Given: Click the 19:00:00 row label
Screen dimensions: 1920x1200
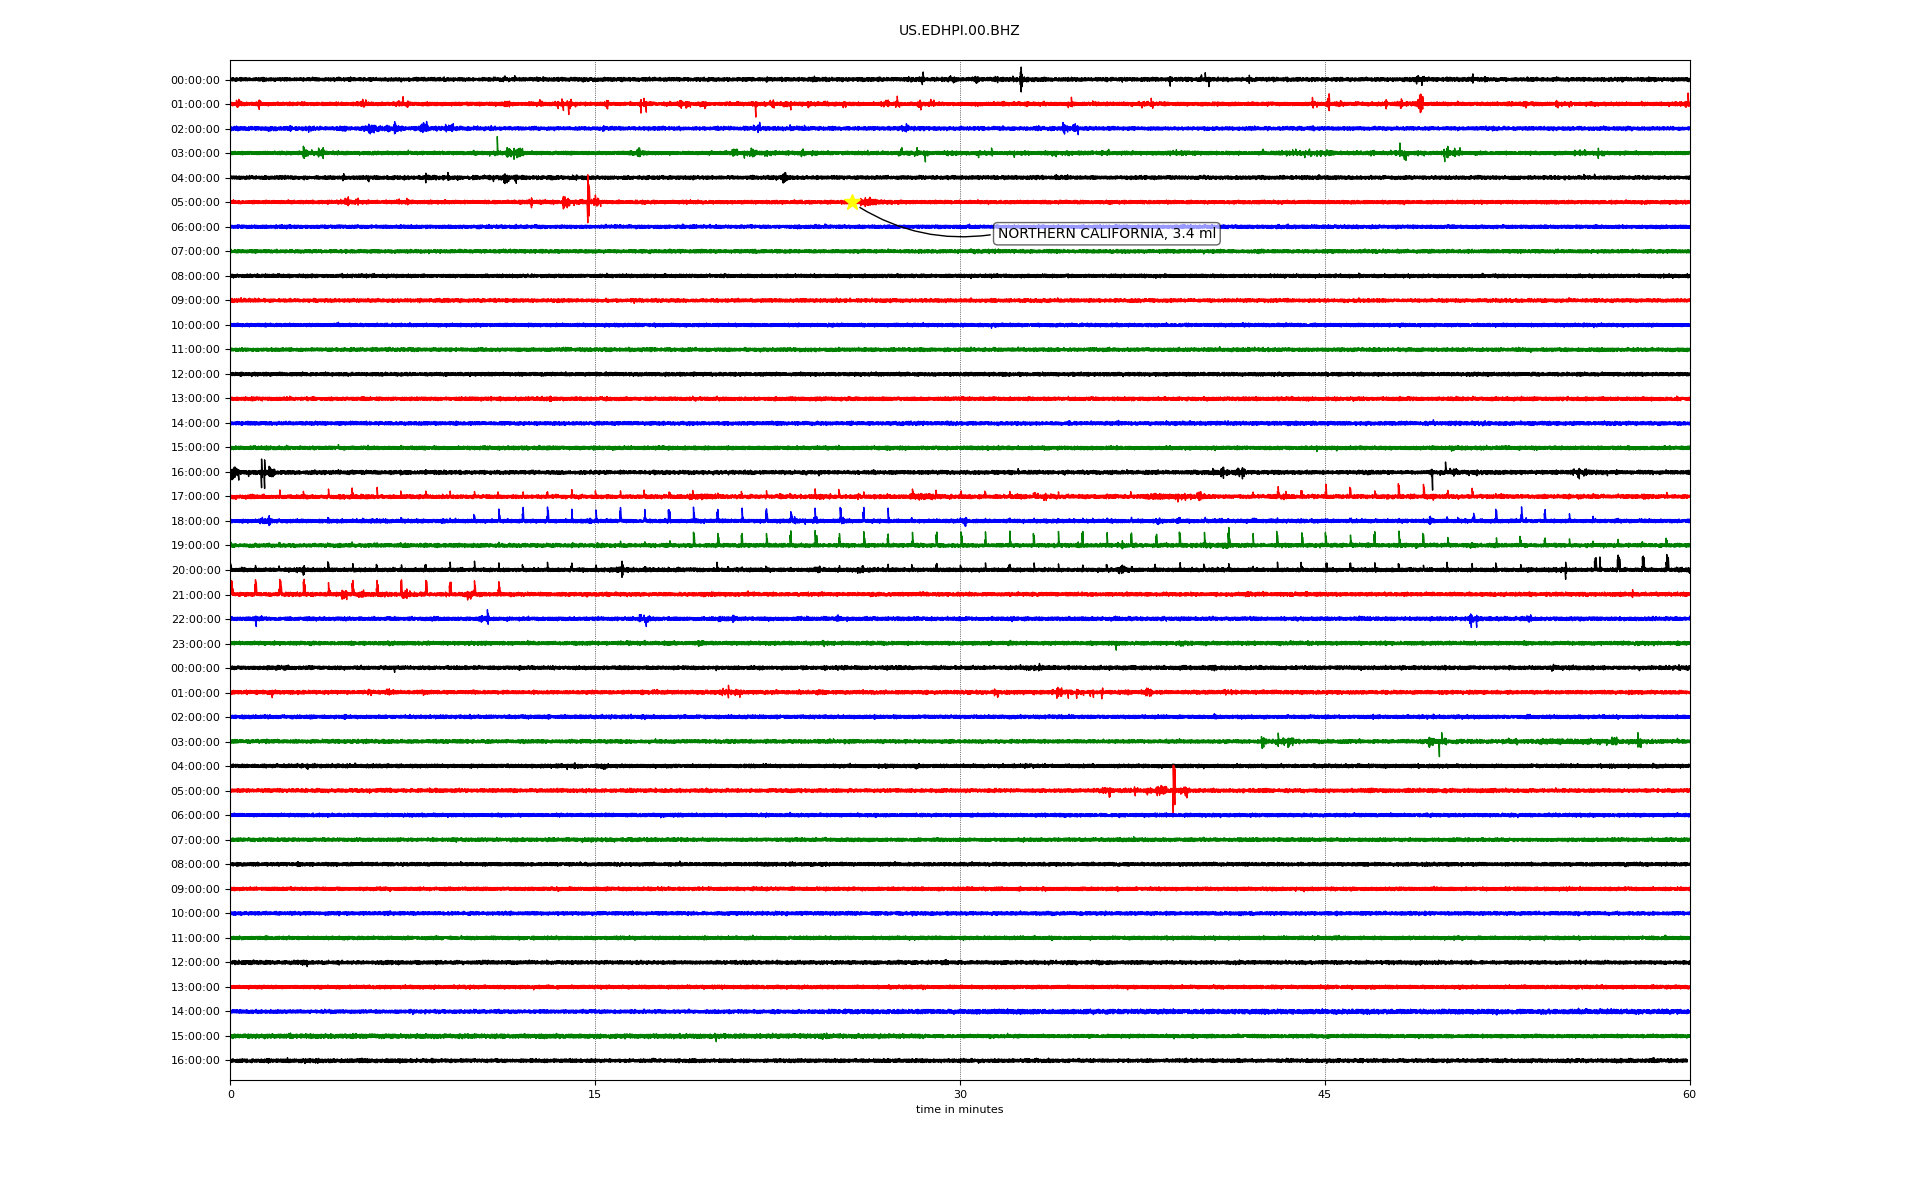Looking at the screenshot, I should coord(195,546).
